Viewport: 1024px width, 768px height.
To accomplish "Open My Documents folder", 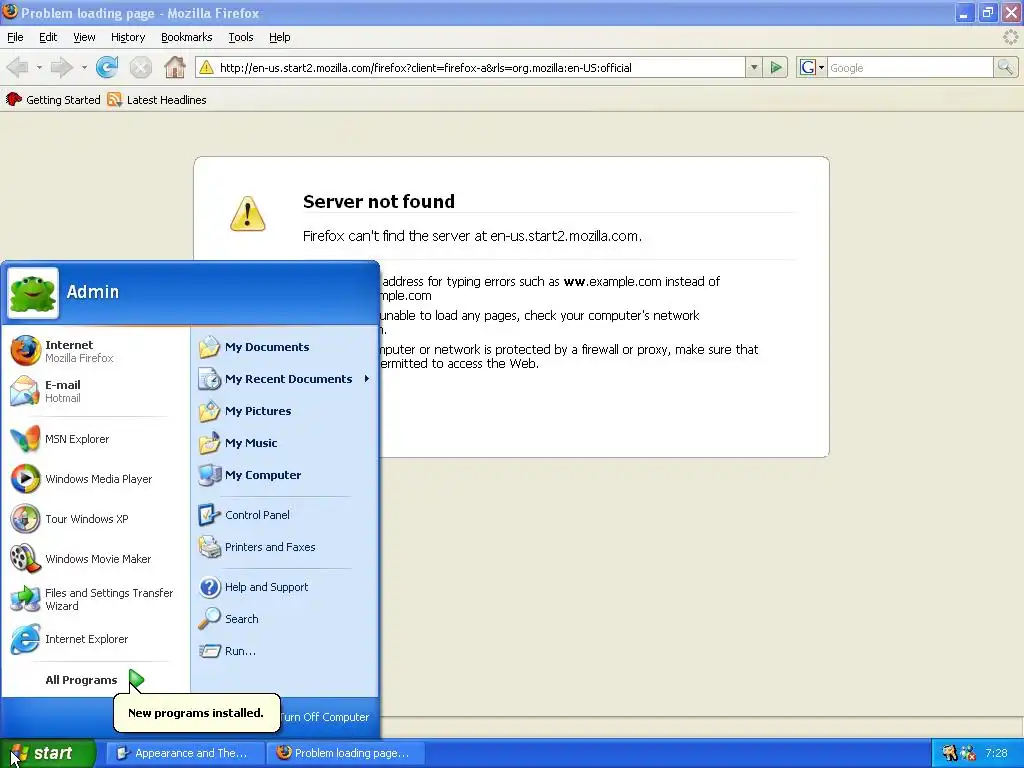I will (285, 347).
